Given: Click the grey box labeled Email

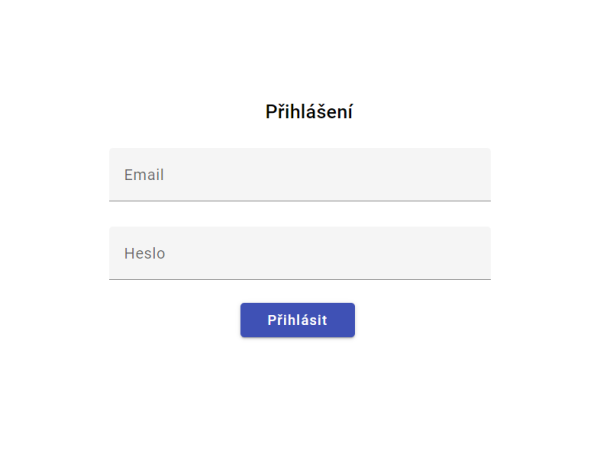Looking at the screenshot, I should 299,175.
